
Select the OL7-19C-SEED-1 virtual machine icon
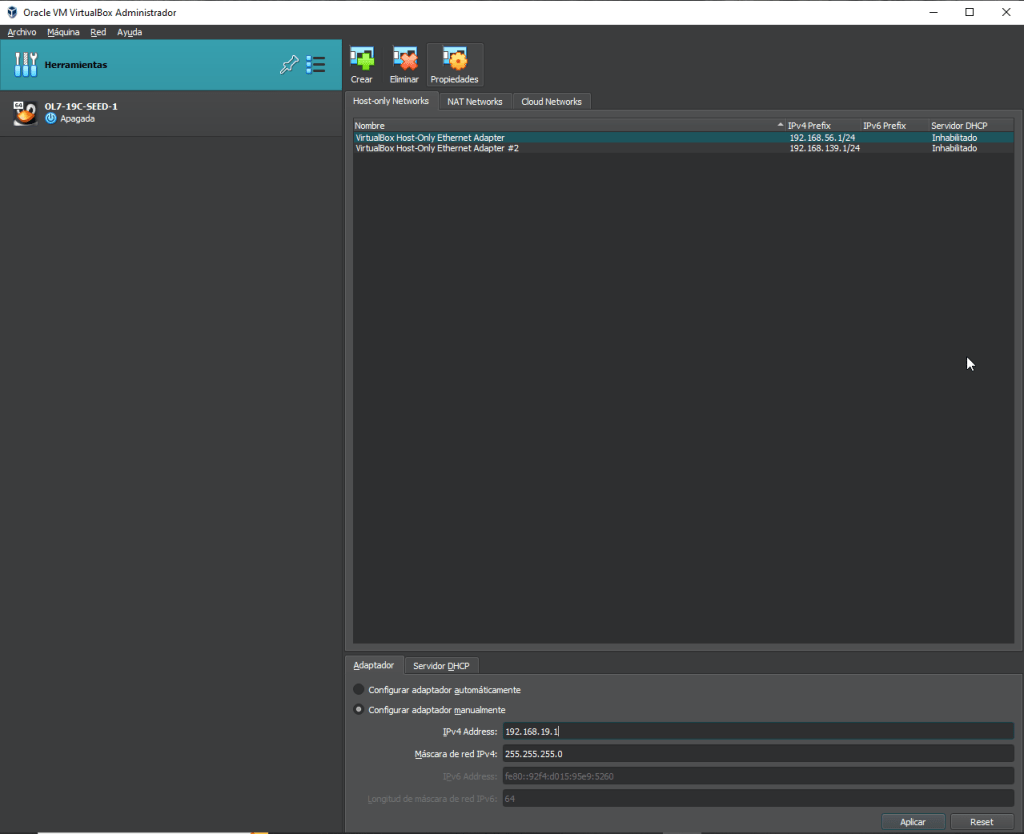point(25,112)
